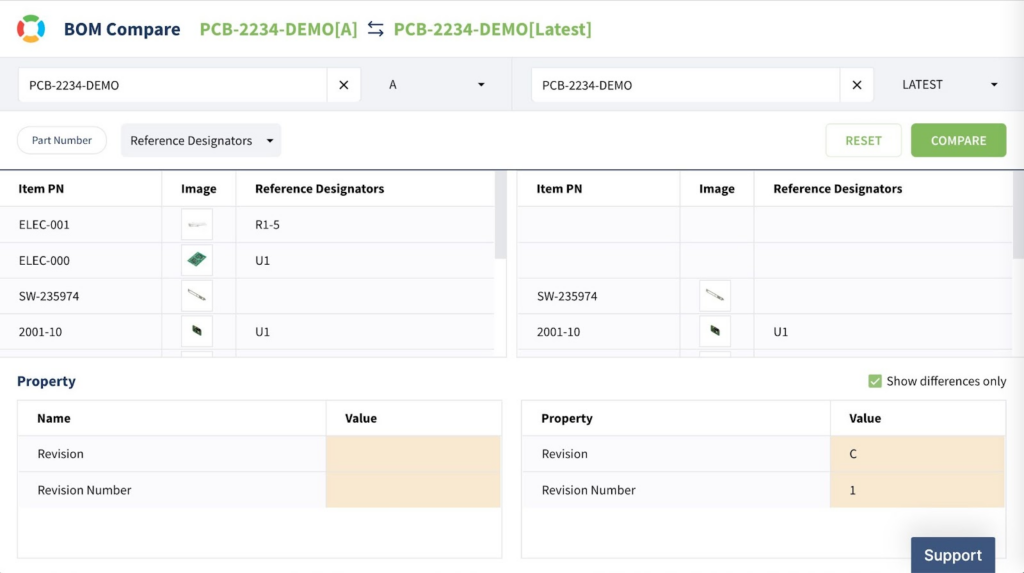This screenshot has height=573, width=1024.
Task: Click the left table vertical scrollbar
Action: coord(501,216)
